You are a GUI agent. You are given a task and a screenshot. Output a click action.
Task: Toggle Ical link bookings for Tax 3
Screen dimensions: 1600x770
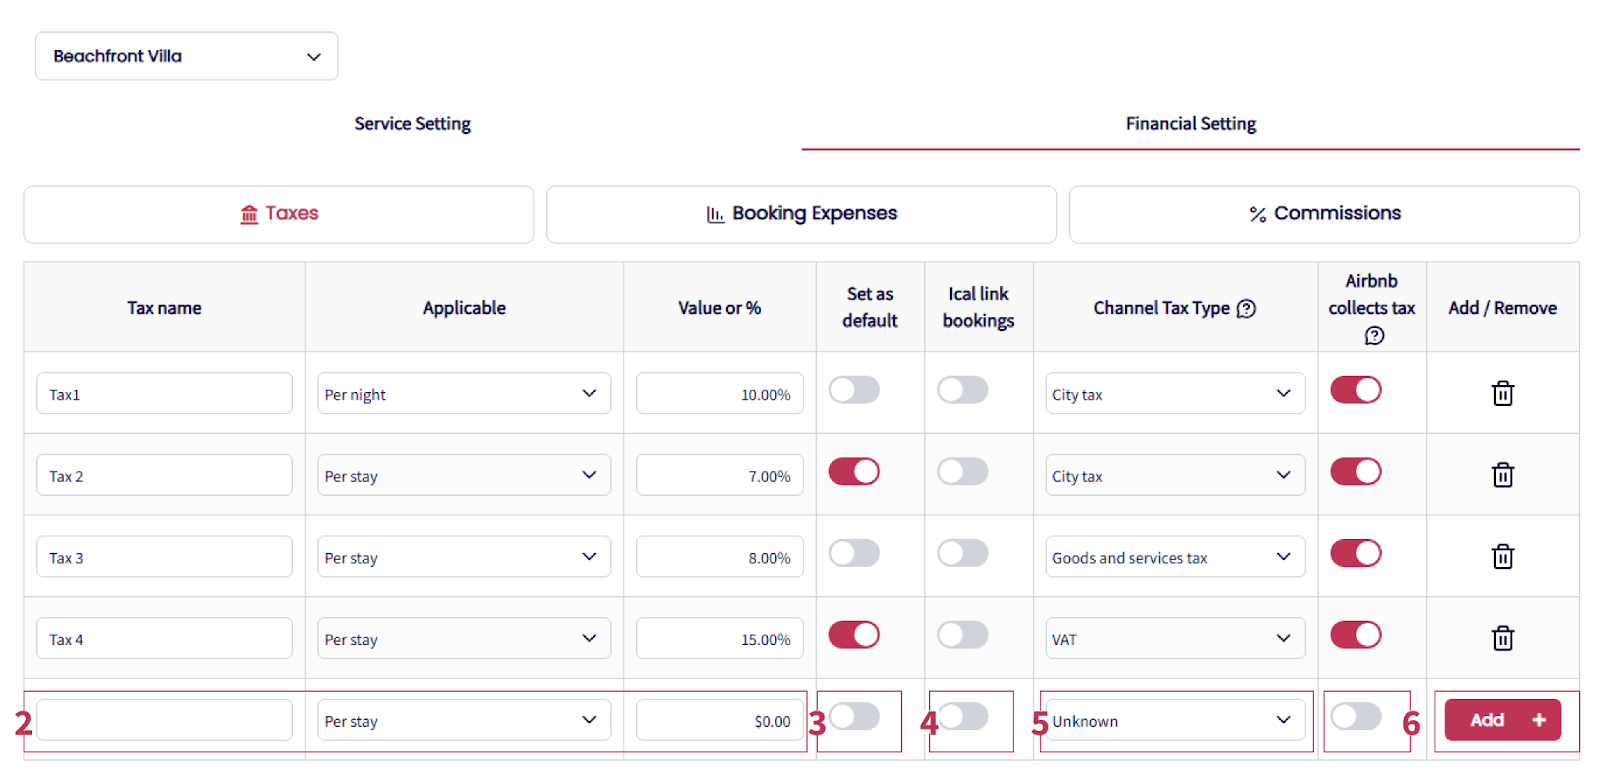[x=962, y=553]
